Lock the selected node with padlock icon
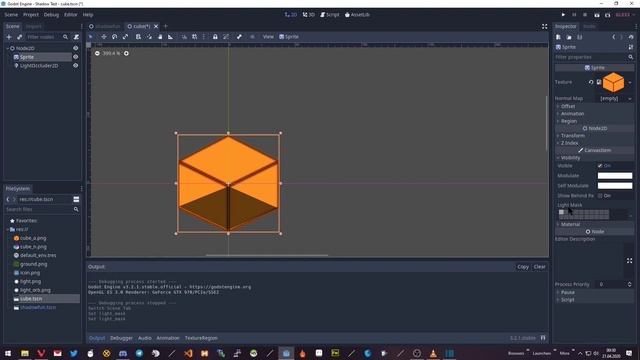The height and width of the screenshot is (360, 640). 215,37
